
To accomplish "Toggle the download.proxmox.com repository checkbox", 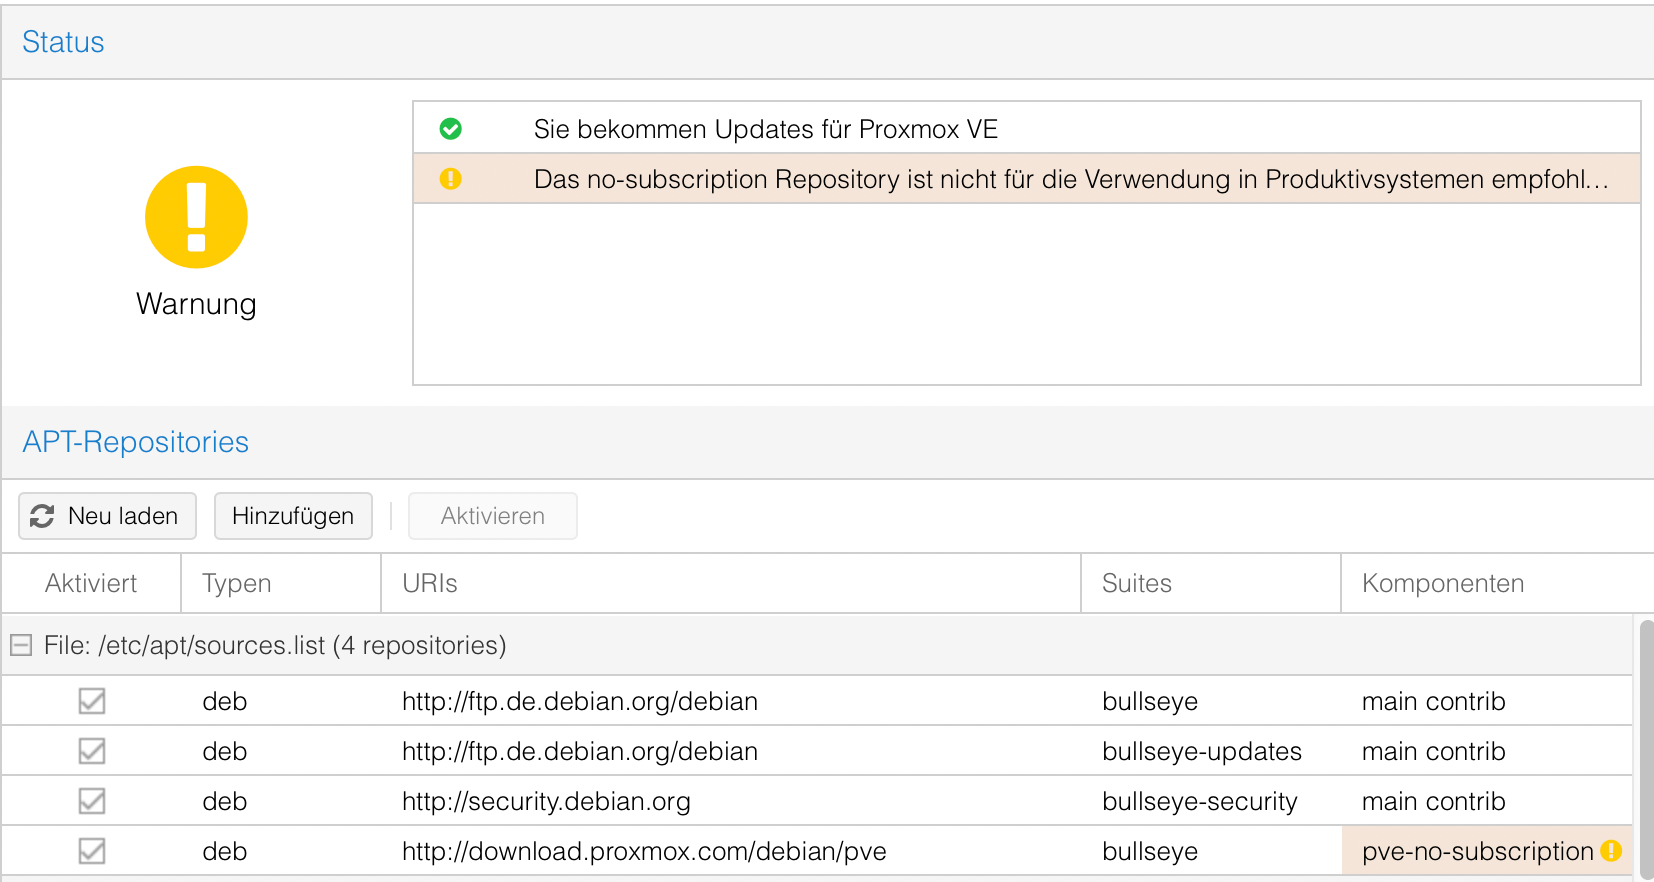I will pyautogui.click(x=92, y=851).
